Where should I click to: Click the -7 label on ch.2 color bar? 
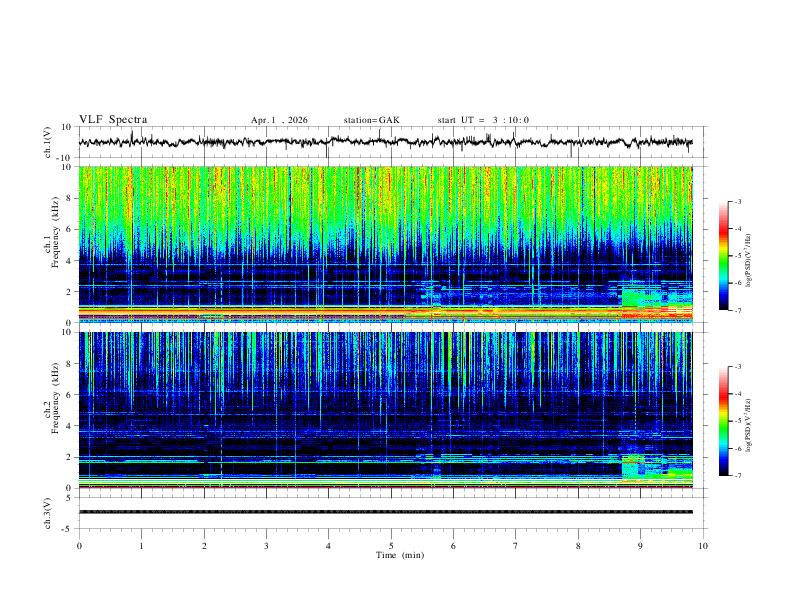click(x=737, y=476)
